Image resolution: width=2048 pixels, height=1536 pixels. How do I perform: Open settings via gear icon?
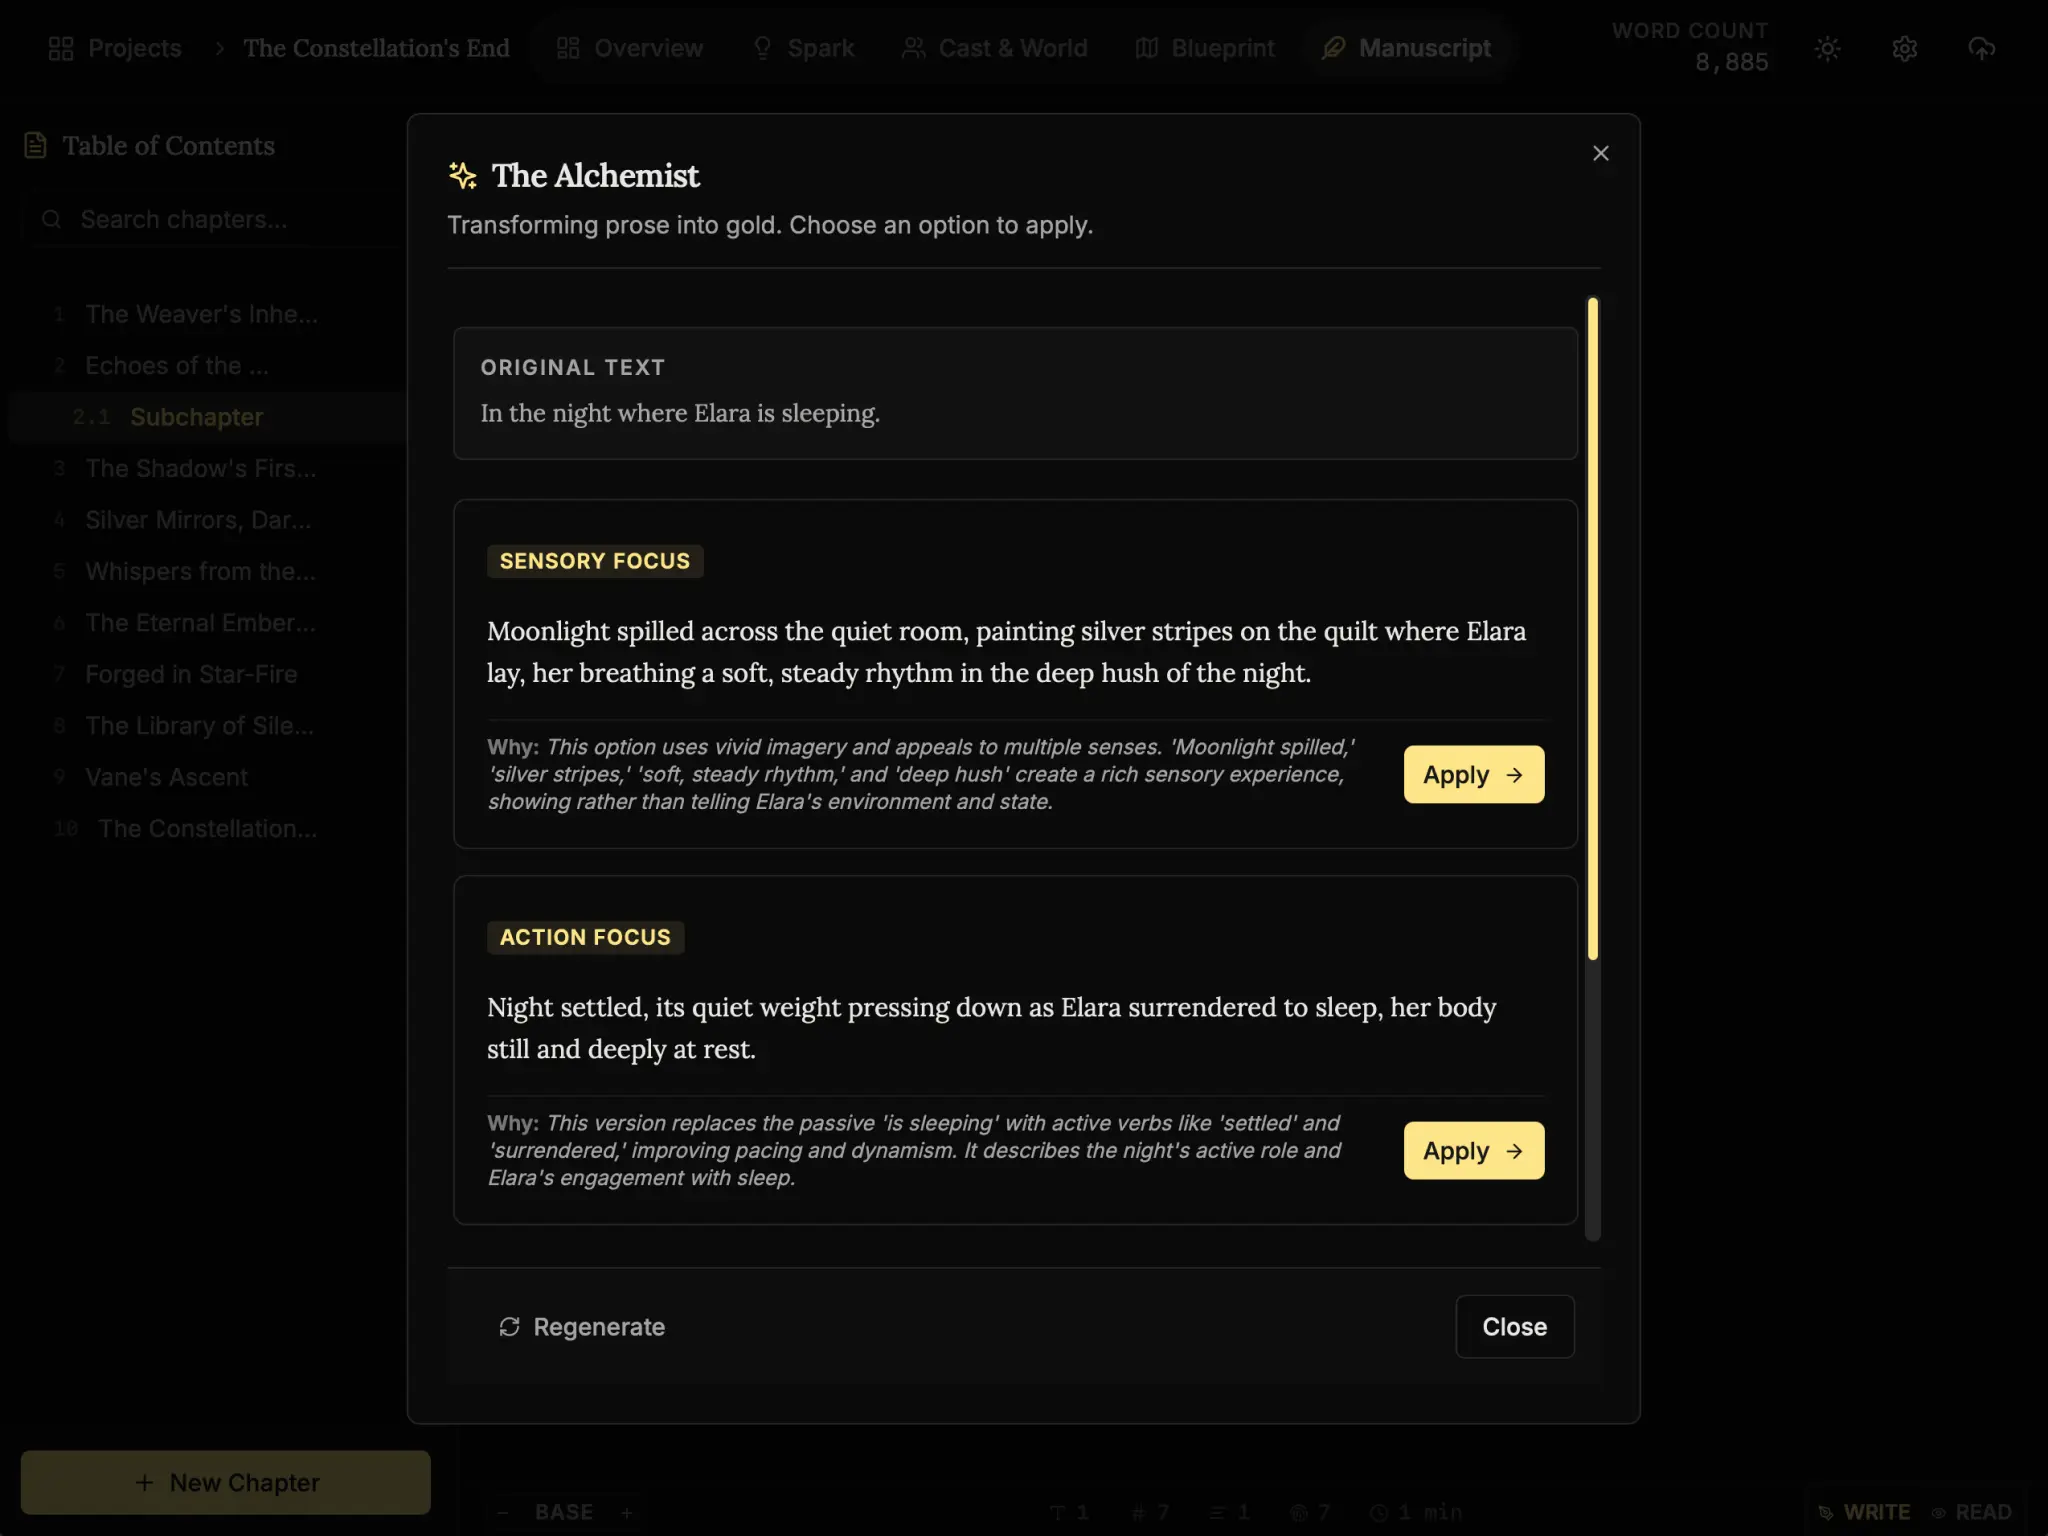pos(1904,48)
